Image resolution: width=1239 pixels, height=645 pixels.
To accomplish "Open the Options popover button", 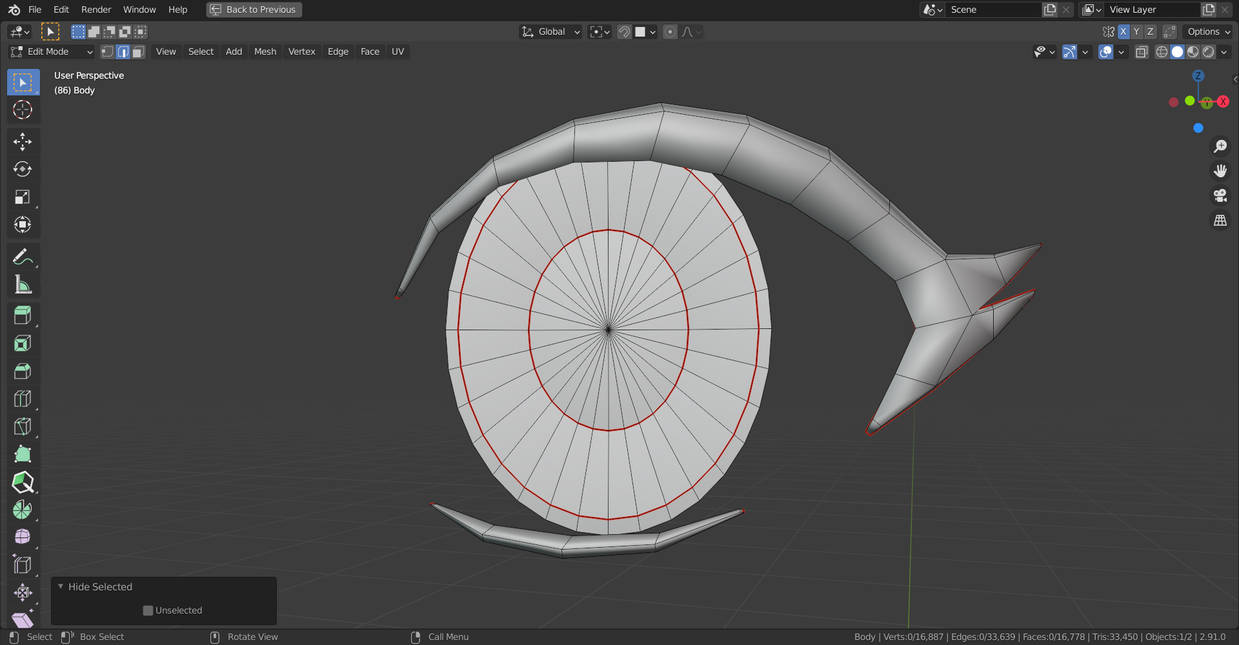I will click(x=1207, y=32).
